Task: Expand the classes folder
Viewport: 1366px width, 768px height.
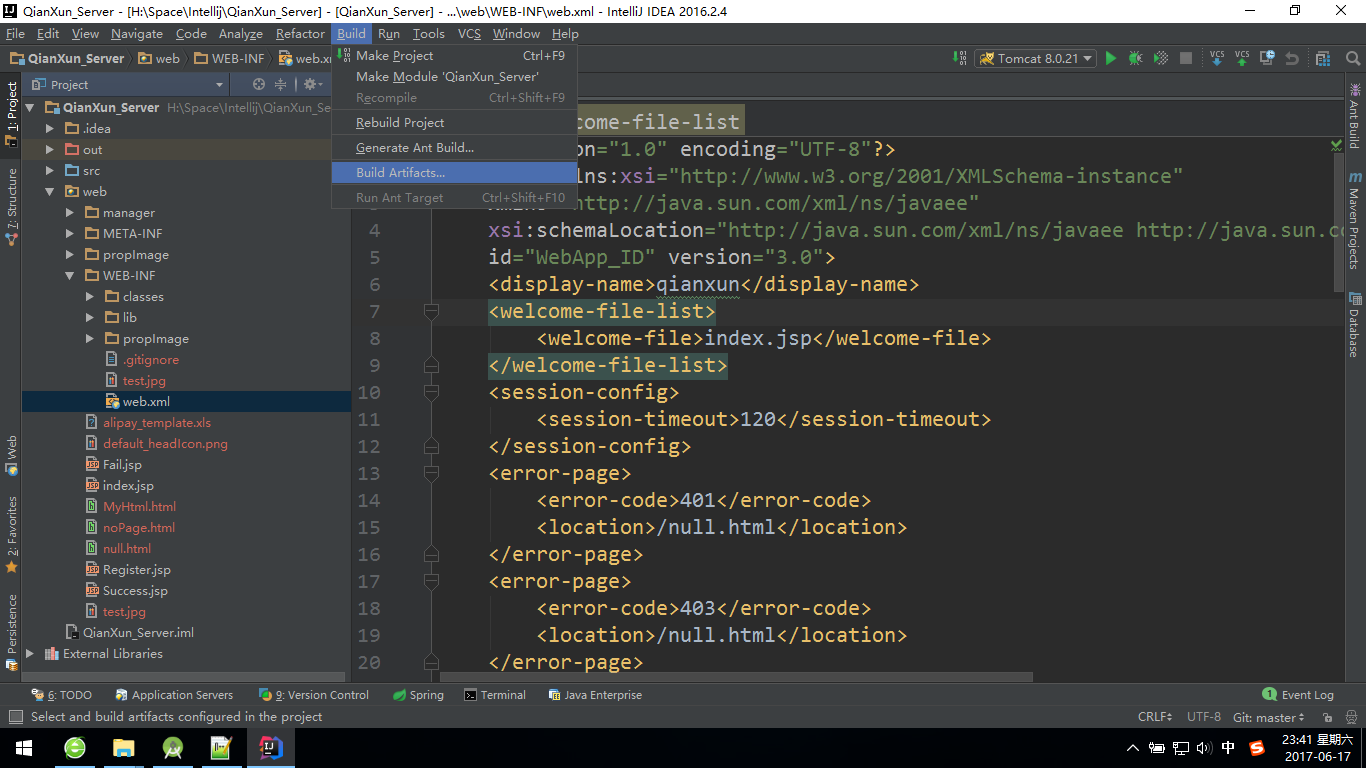Action: click(90, 297)
